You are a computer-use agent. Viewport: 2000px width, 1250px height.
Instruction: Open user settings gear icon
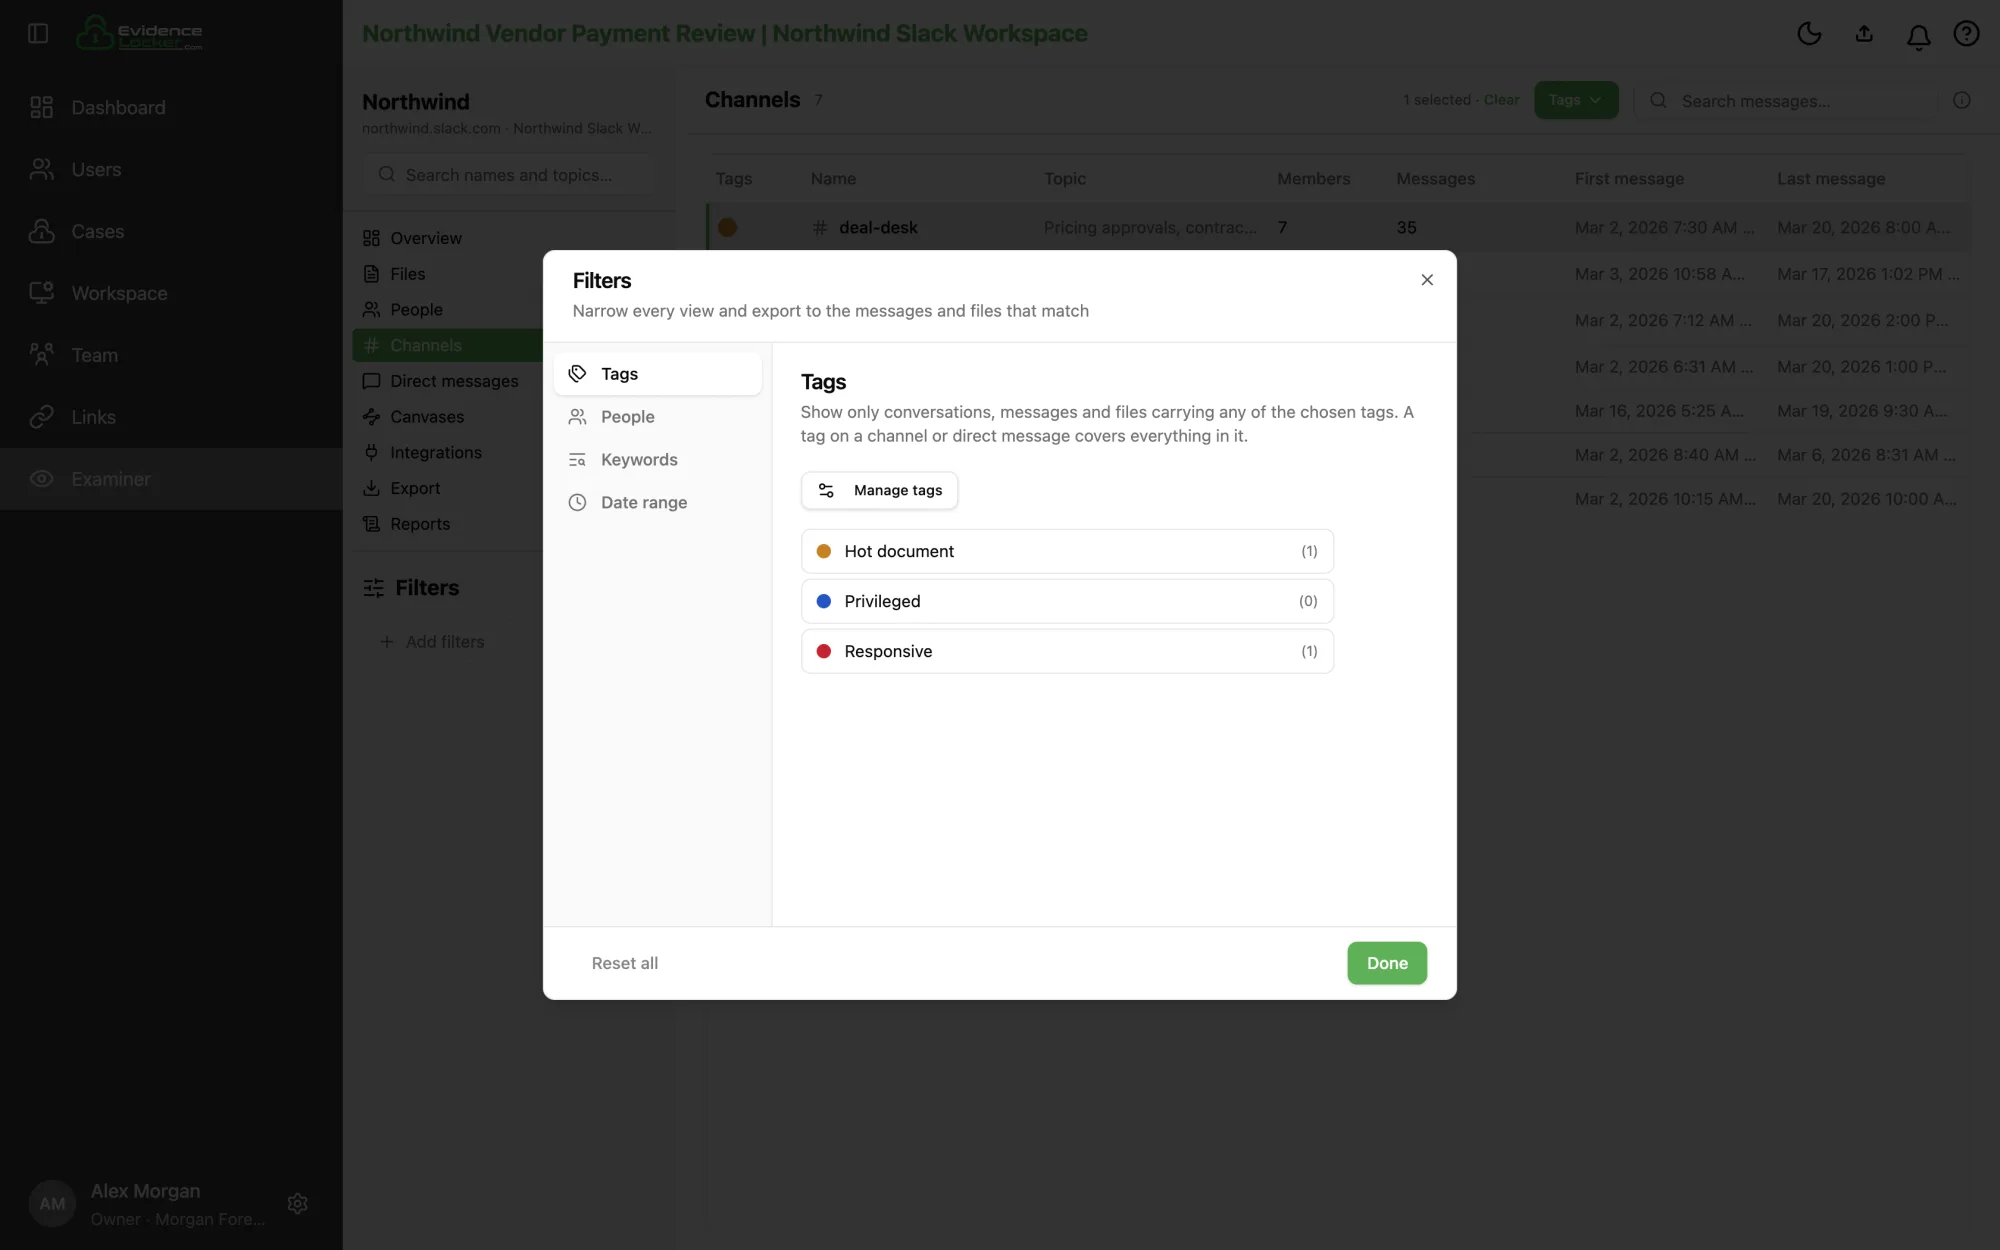pyautogui.click(x=297, y=1204)
